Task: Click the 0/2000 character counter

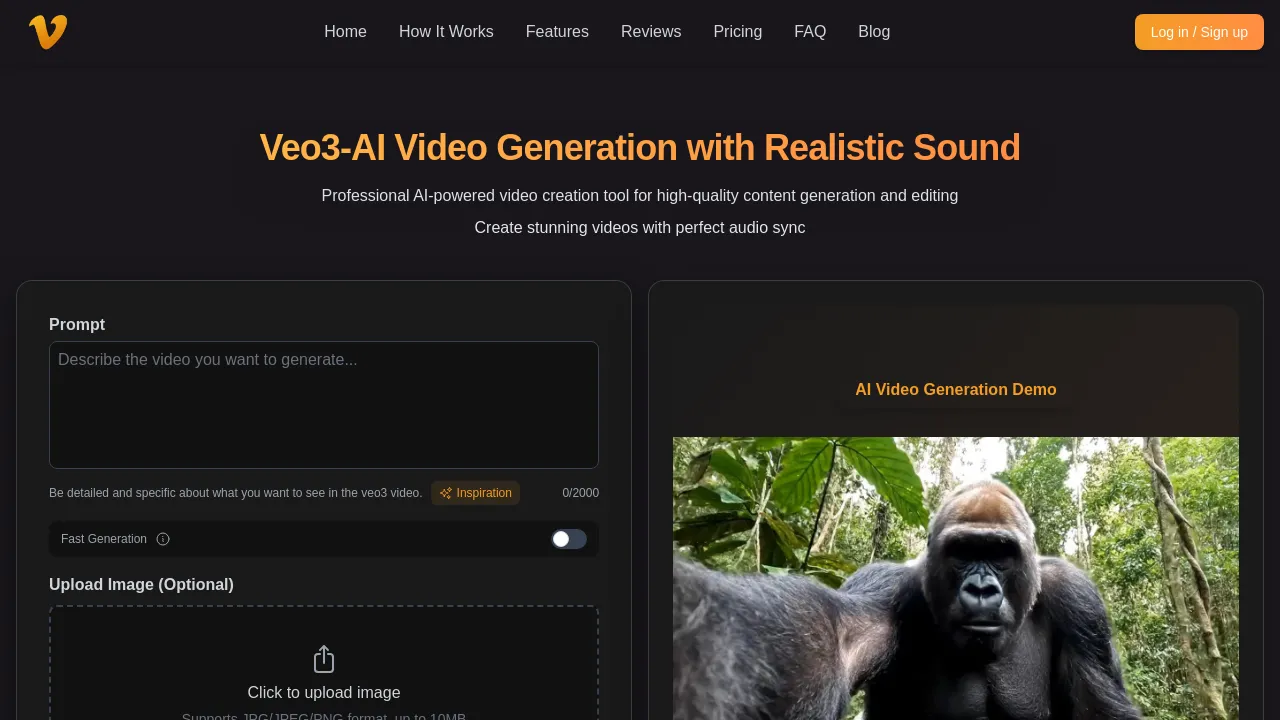Action: tap(581, 493)
